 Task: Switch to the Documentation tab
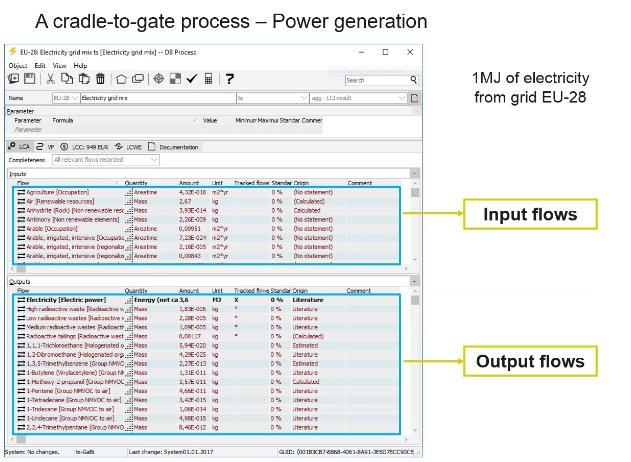coord(173,146)
